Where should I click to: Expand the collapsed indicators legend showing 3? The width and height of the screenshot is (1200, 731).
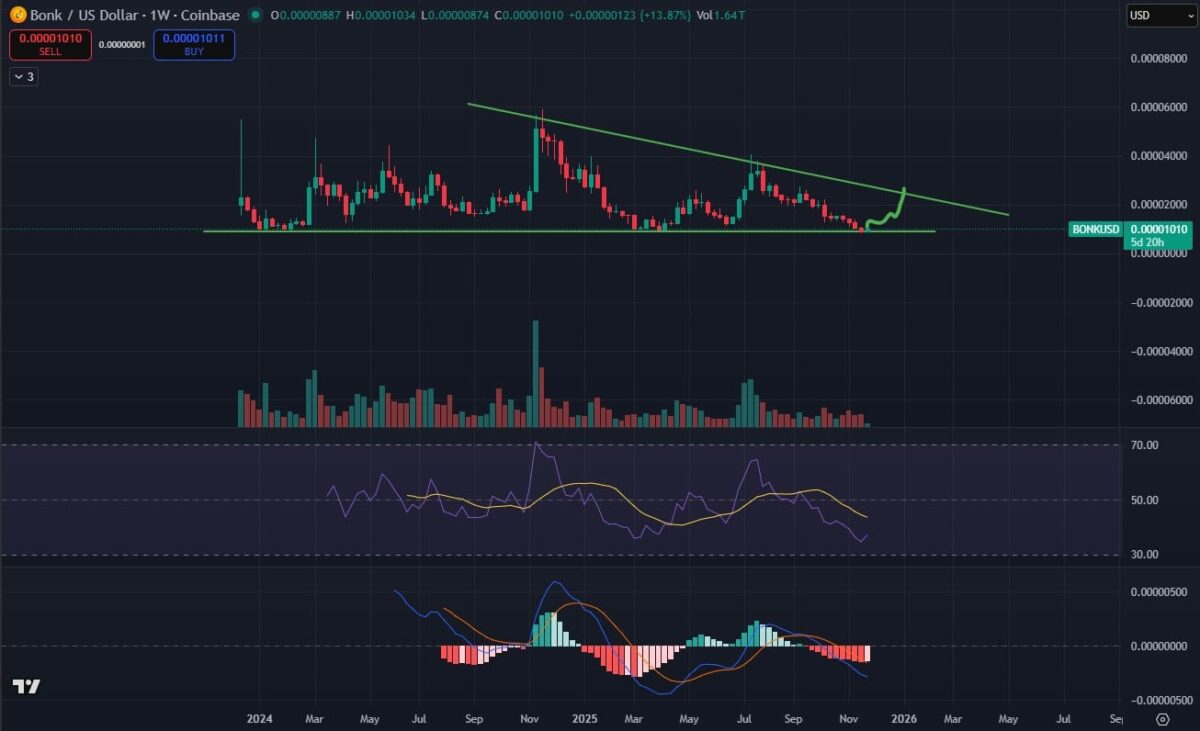[x=24, y=77]
